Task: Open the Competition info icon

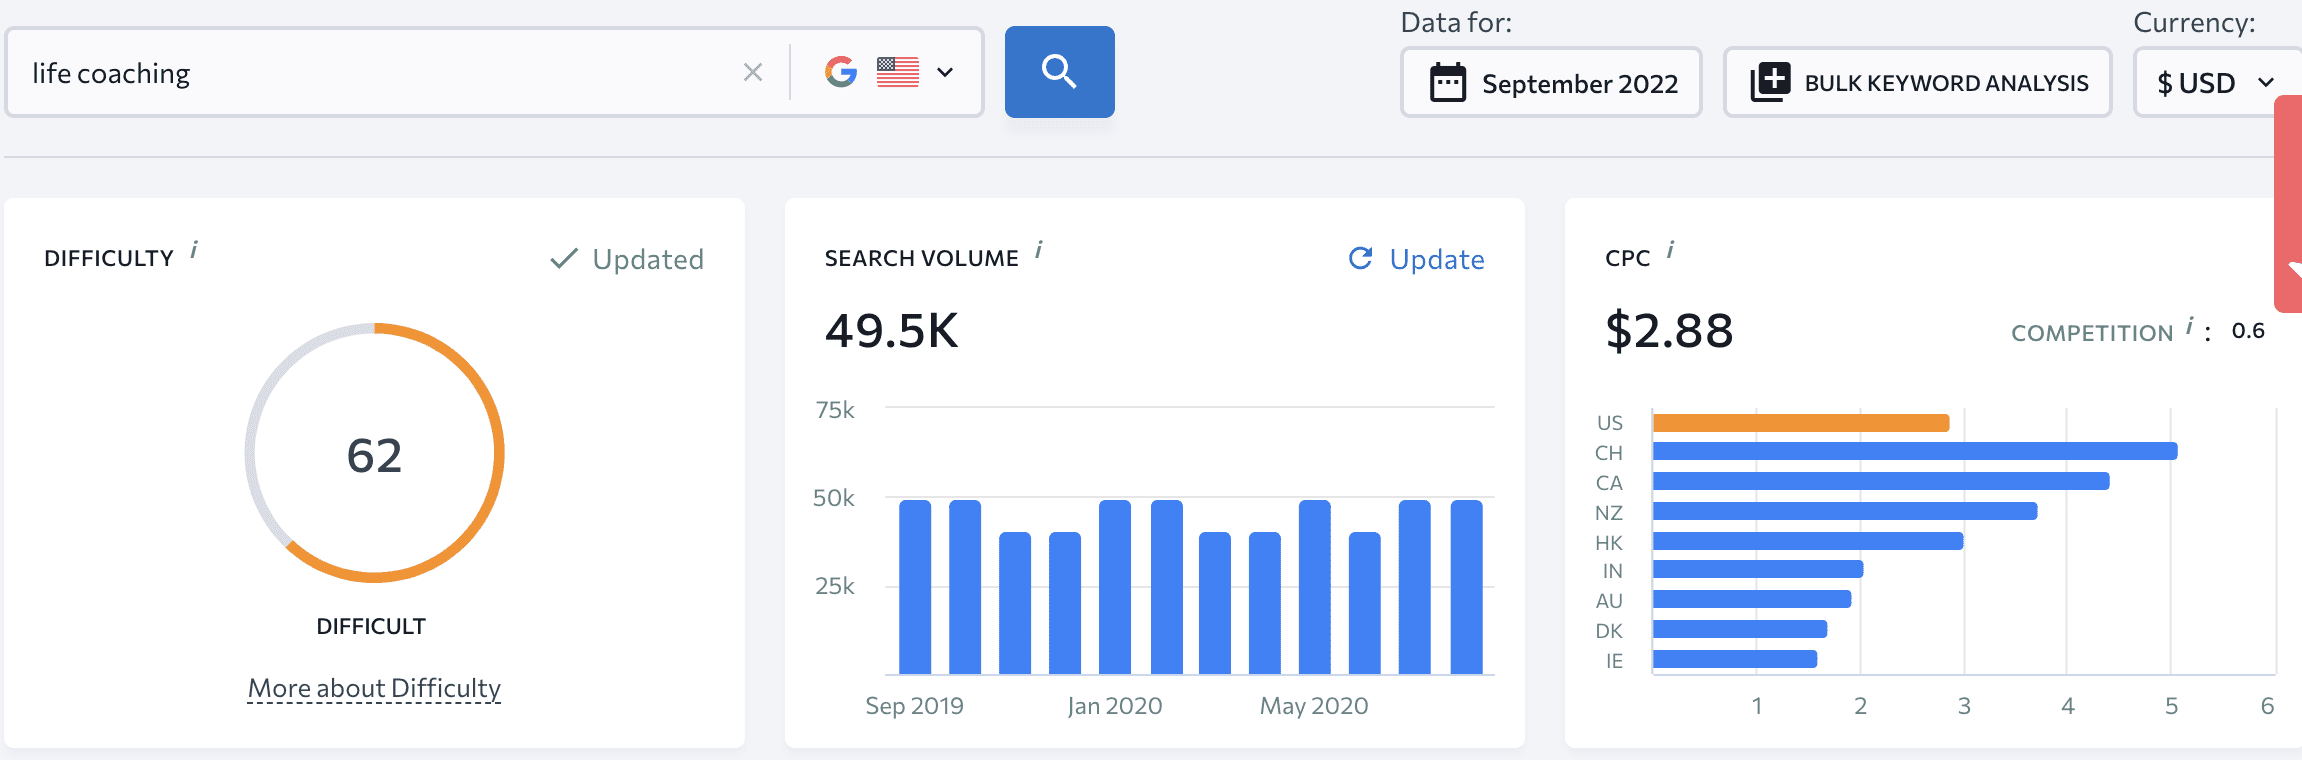Action: click(2189, 326)
